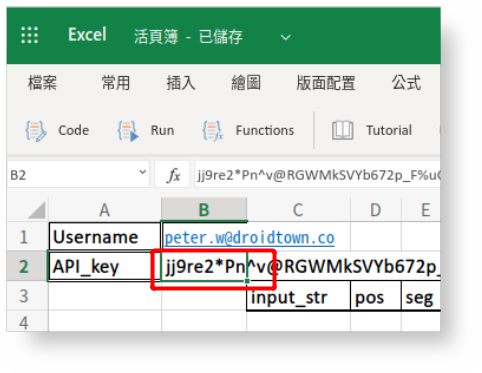Select column A header

(105, 210)
